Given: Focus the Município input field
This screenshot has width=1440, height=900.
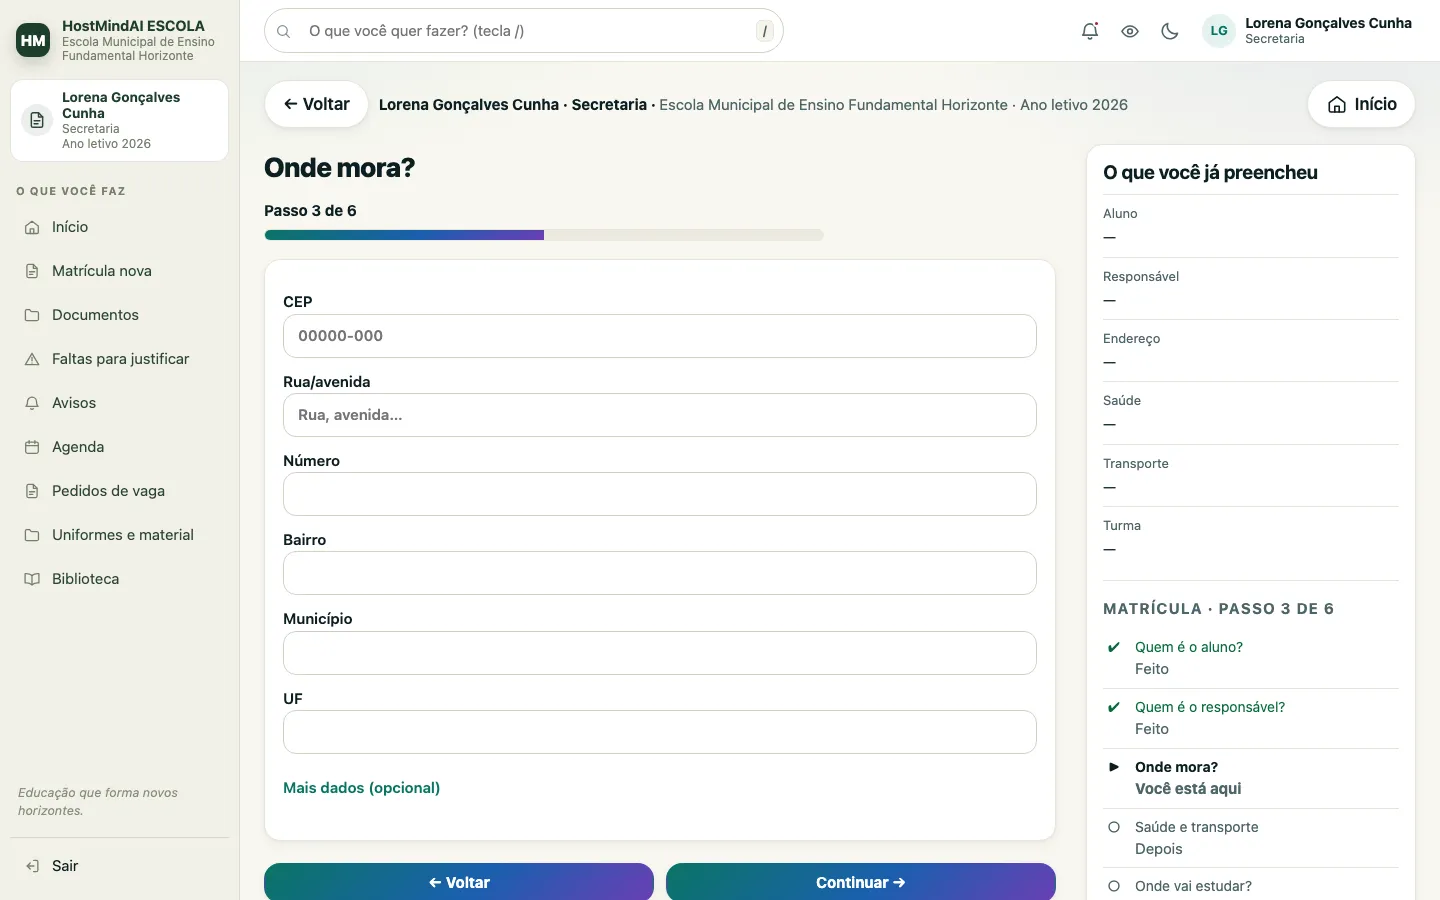Looking at the screenshot, I should [x=660, y=653].
